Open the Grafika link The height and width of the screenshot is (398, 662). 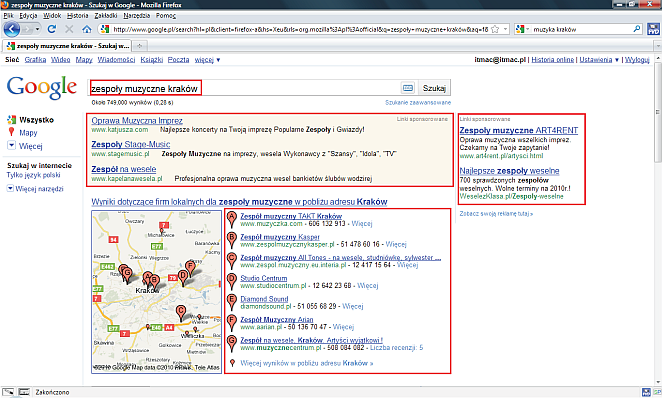coord(35,60)
